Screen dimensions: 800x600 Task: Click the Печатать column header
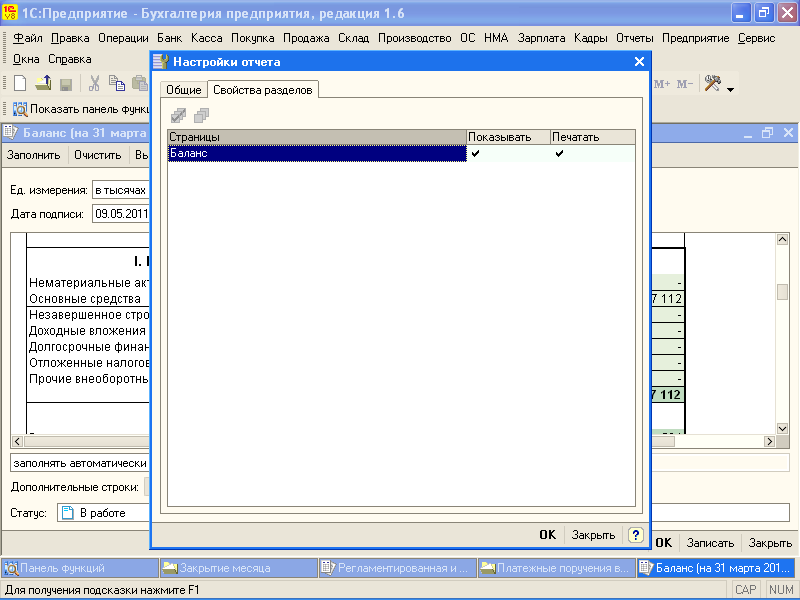pyautogui.click(x=593, y=137)
